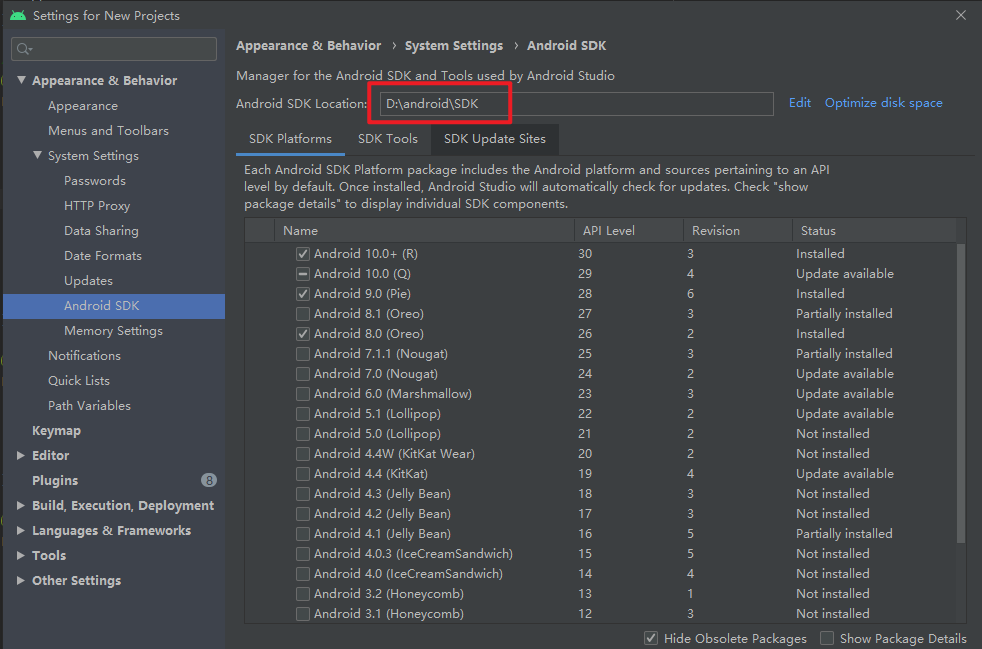Check the Android 7.1.1 (Nougat) checkbox

302,354
